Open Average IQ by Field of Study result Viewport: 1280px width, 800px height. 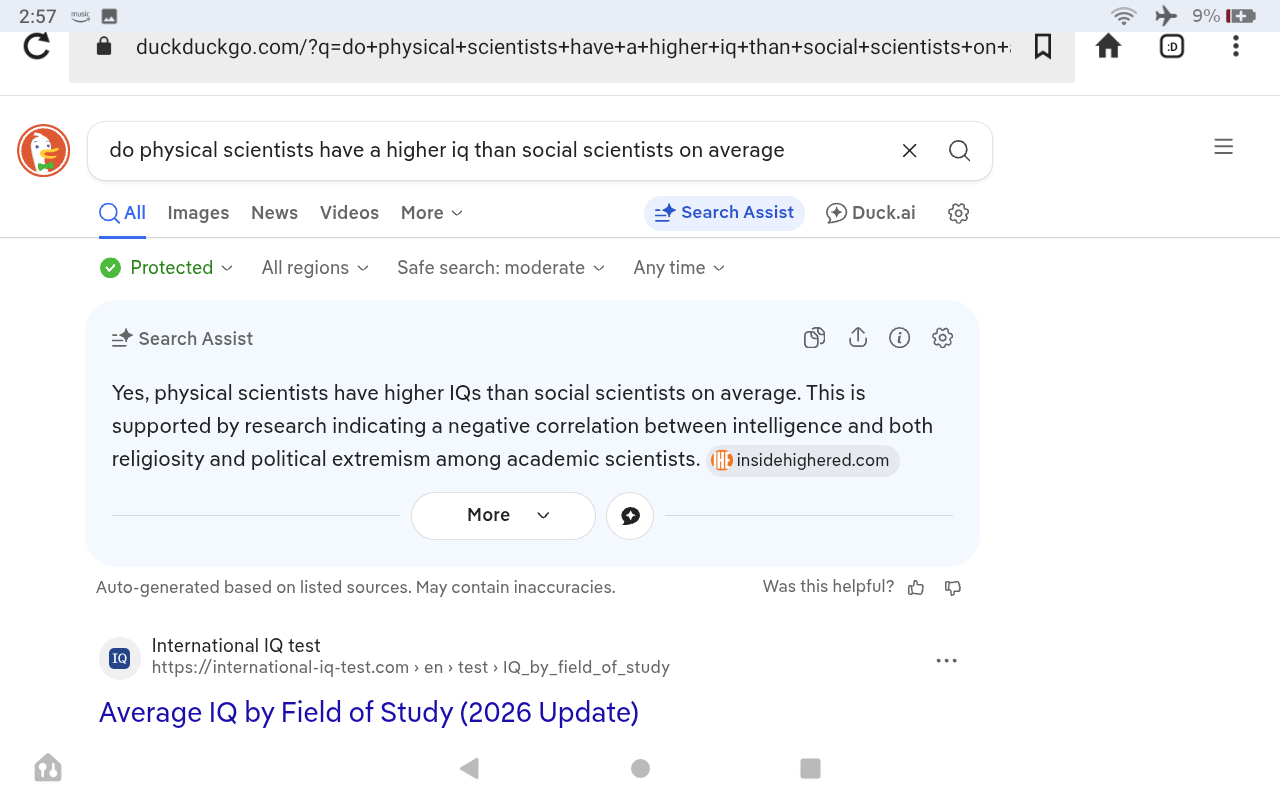[x=369, y=712]
